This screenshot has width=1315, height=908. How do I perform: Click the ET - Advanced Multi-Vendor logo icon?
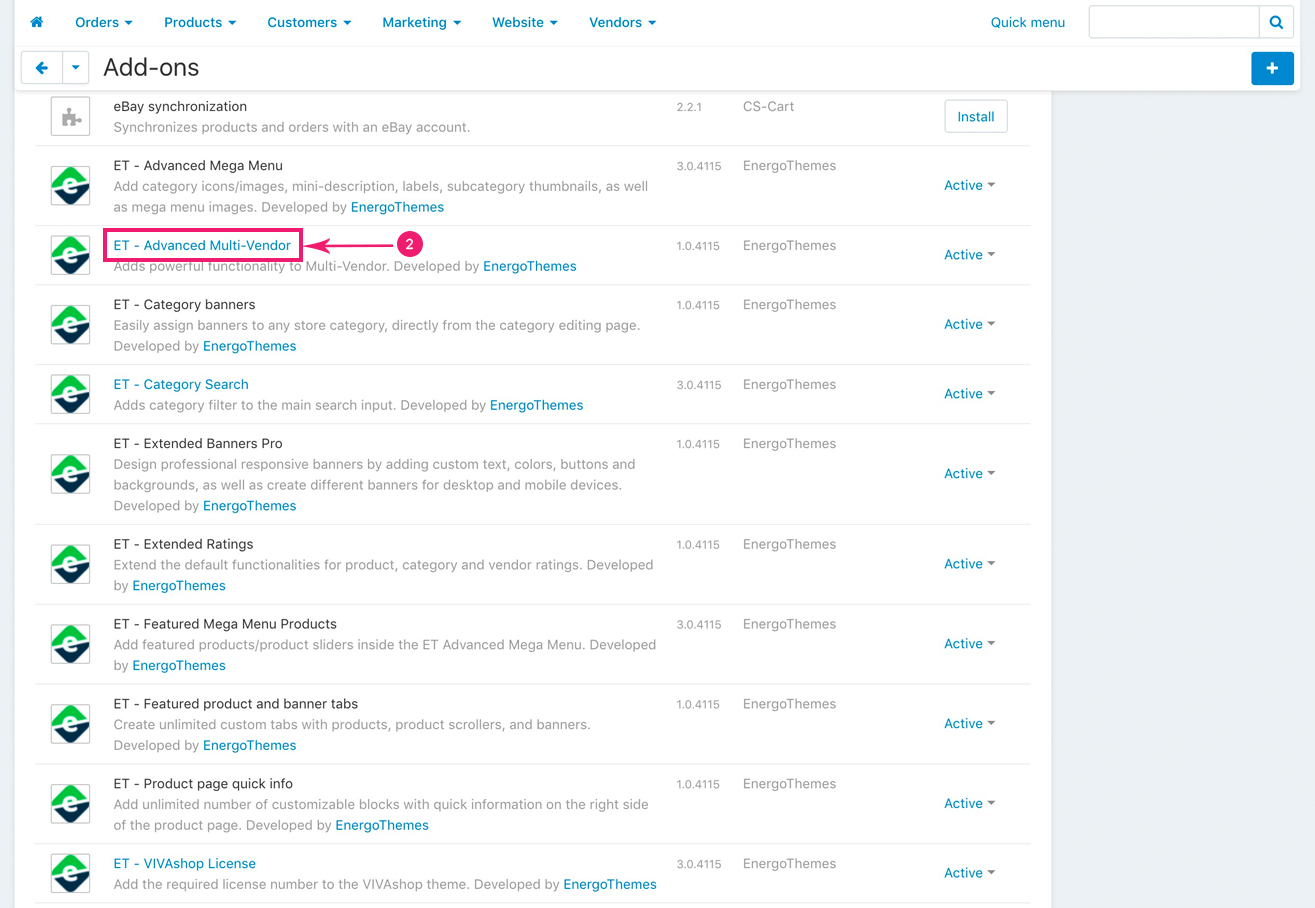coord(70,255)
